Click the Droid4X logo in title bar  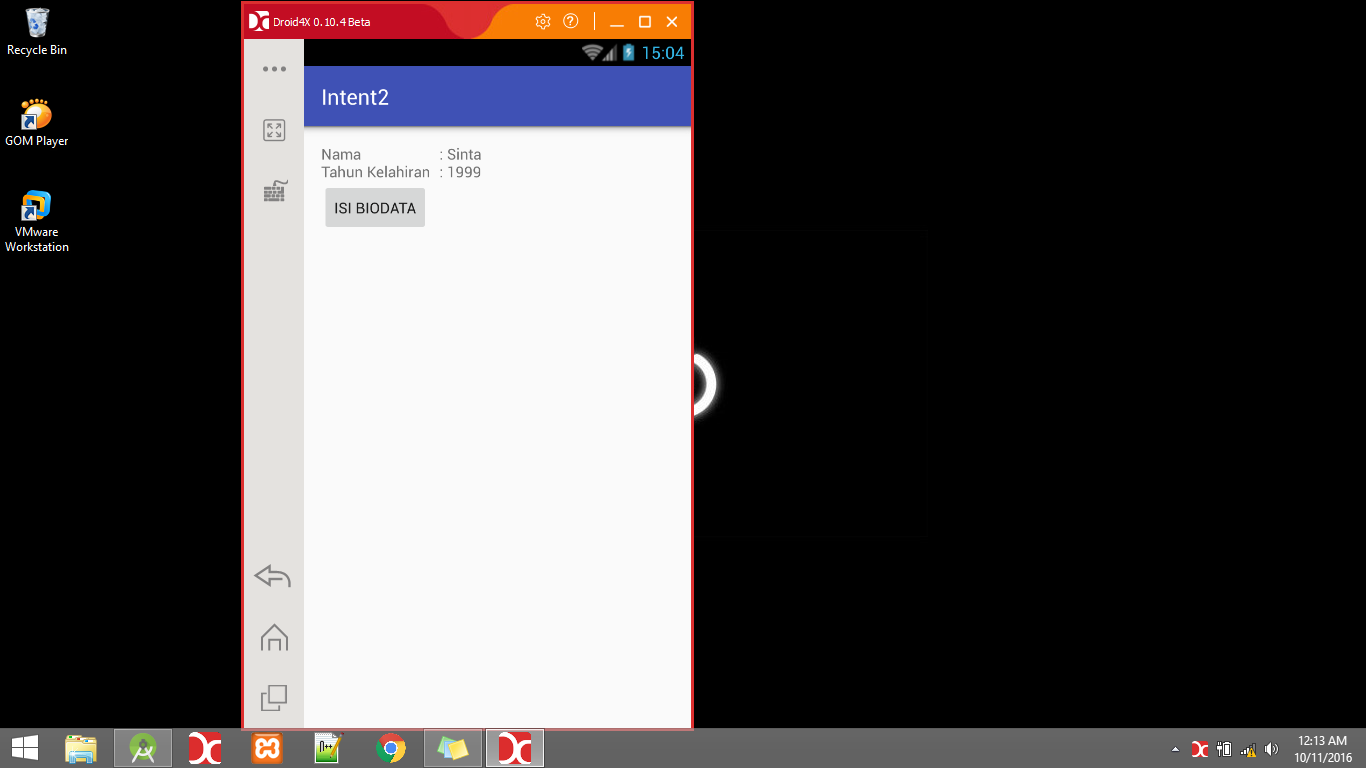258,21
